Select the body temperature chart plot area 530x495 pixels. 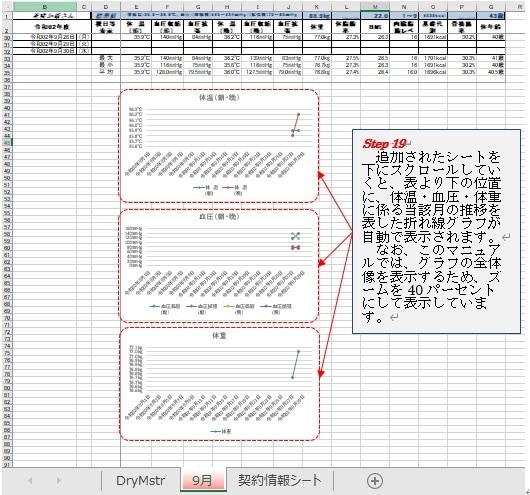click(x=229, y=127)
